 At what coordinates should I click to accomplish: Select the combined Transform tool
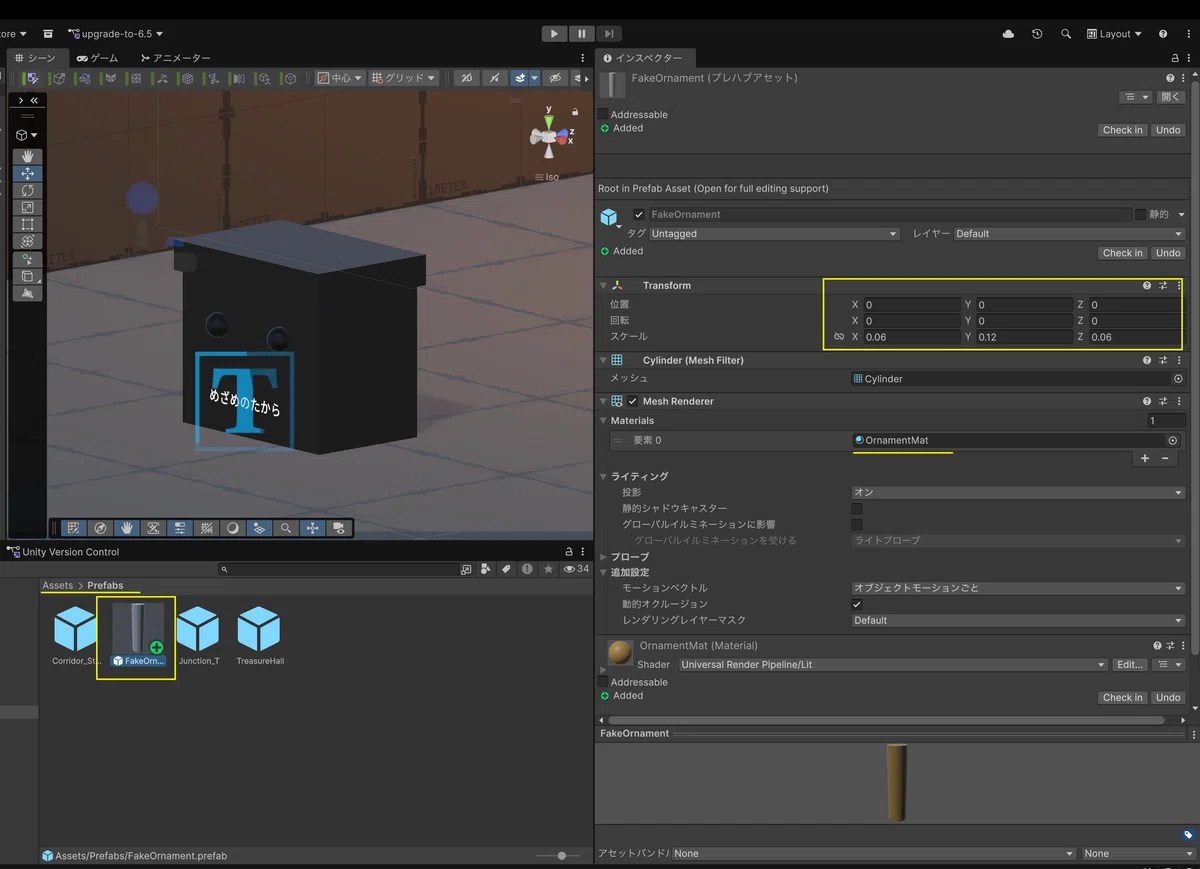click(x=27, y=241)
